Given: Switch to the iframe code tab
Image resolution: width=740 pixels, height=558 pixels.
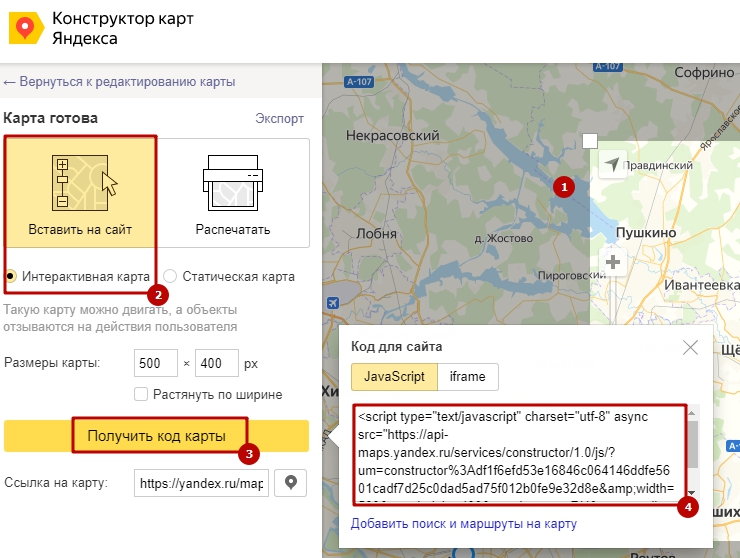Looking at the screenshot, I should [467, 376].
